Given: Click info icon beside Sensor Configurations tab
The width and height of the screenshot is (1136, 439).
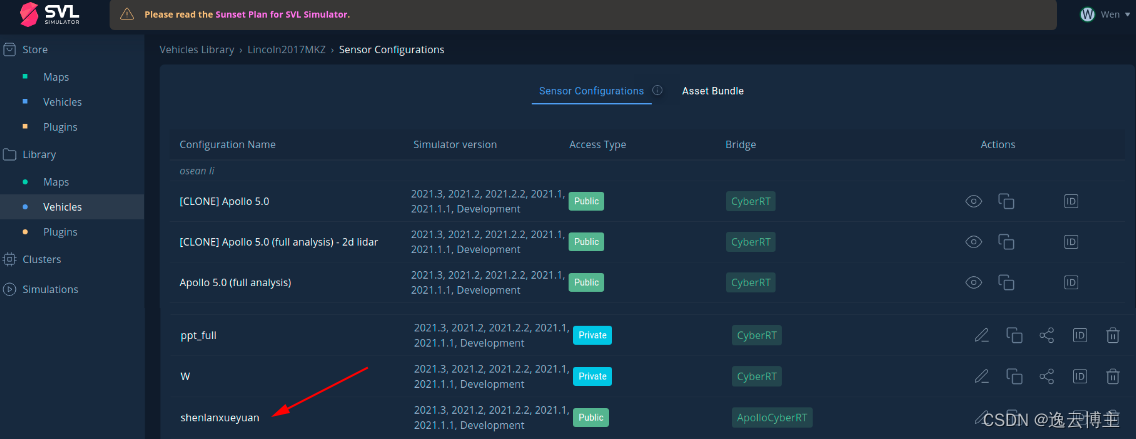Looking at the screenshot, I should point(657,91).
